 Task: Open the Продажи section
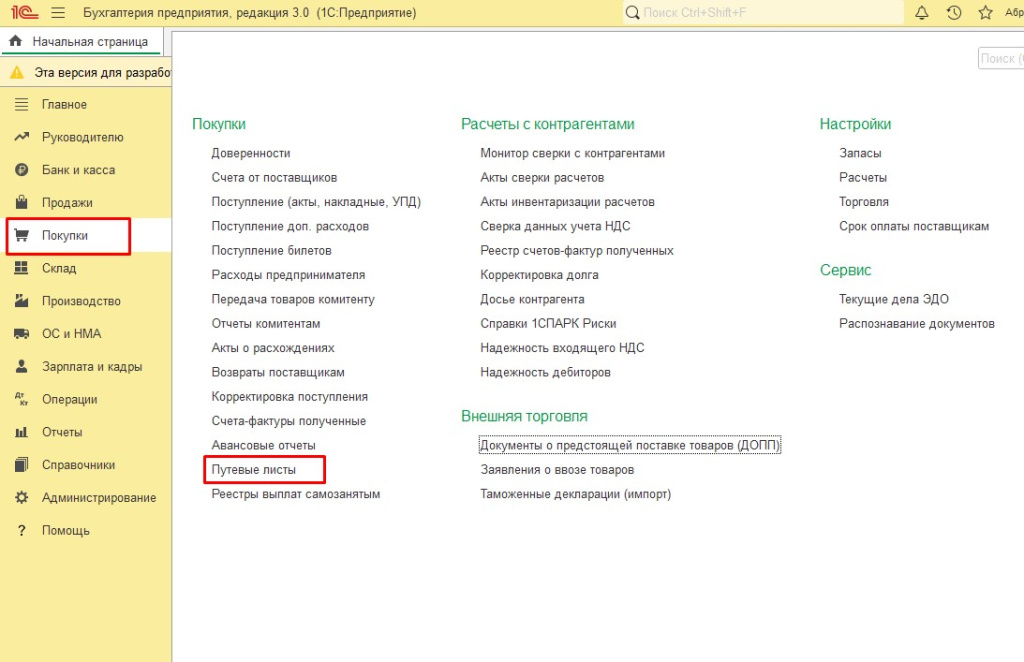click(67, 202)
